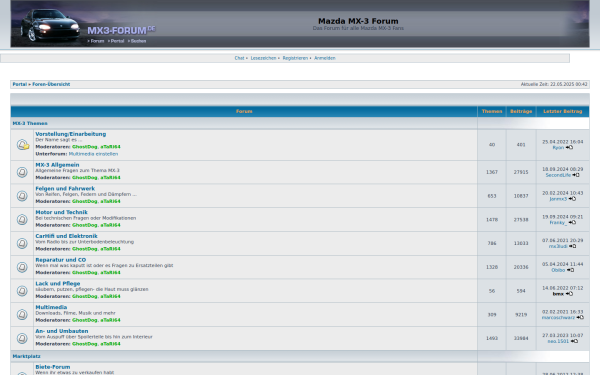Click the An- und Umbauten forum status icon

coord(22,338)
